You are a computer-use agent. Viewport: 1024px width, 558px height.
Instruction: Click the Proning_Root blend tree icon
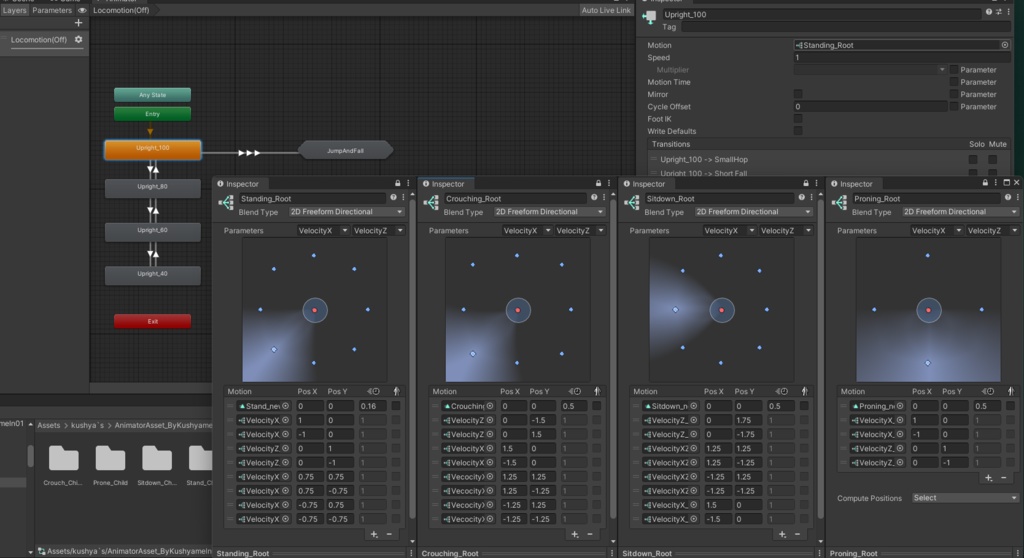tap(839, 203)
